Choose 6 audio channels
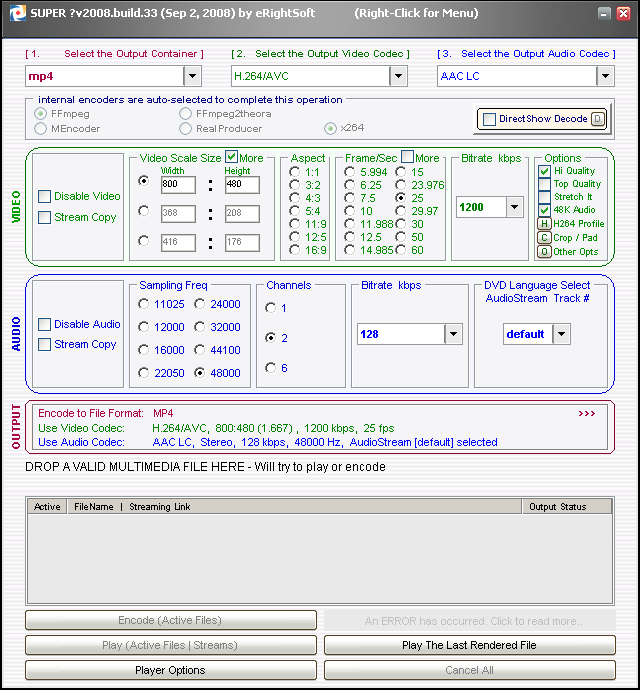This screenshot has width=640, height=690. (x=271, y=367)
